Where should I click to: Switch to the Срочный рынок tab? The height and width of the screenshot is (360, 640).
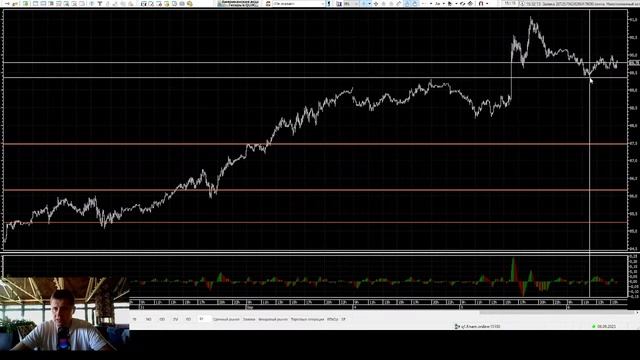tap(226, 319)
